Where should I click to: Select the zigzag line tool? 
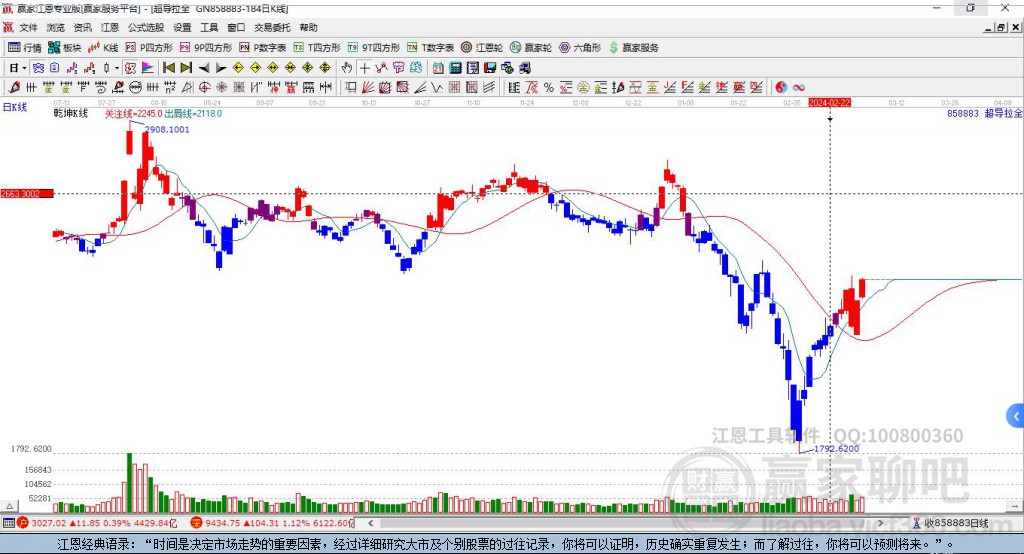pos(436,88)
